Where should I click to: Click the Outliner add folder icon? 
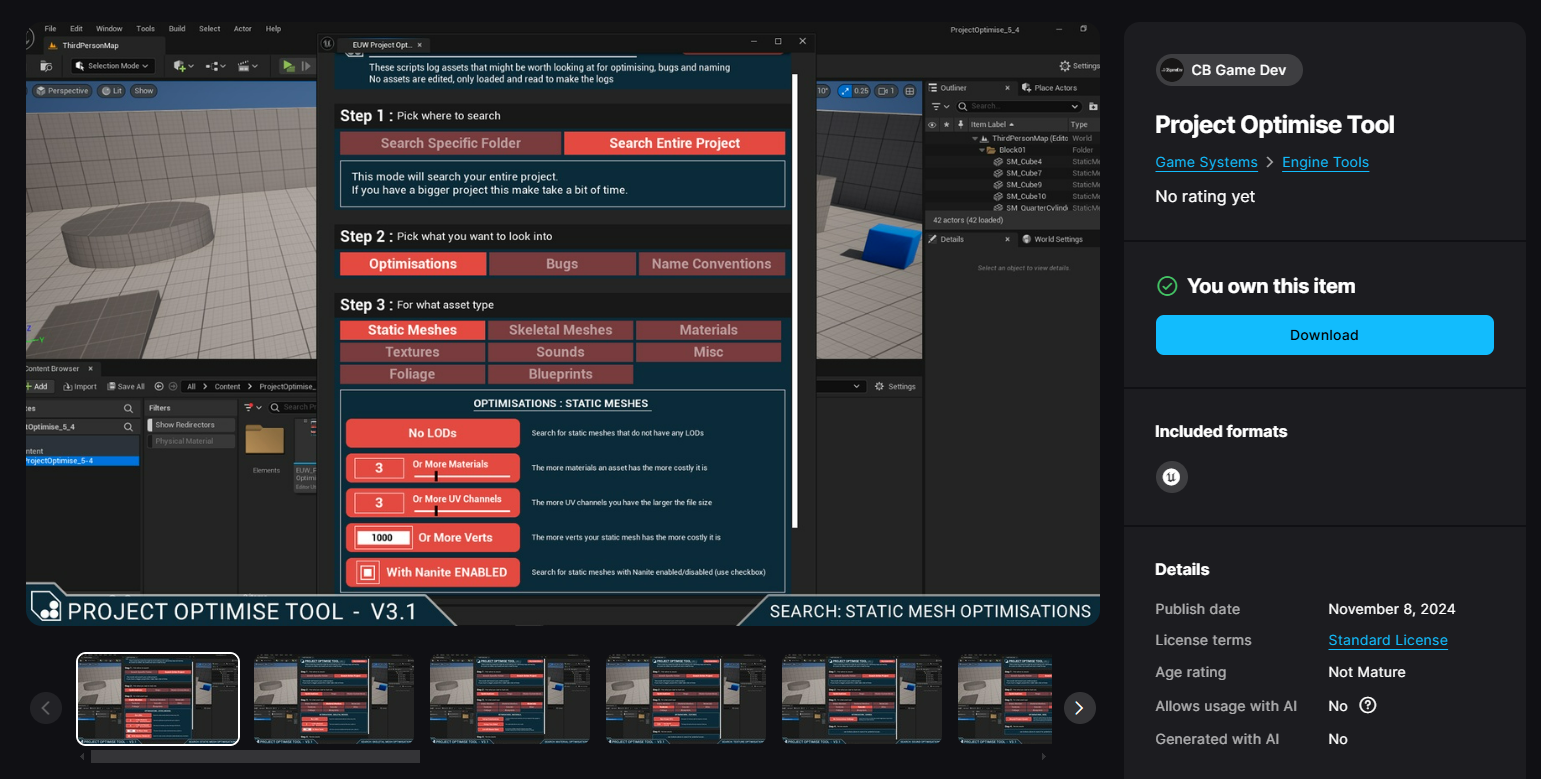tap(1093, 106)
